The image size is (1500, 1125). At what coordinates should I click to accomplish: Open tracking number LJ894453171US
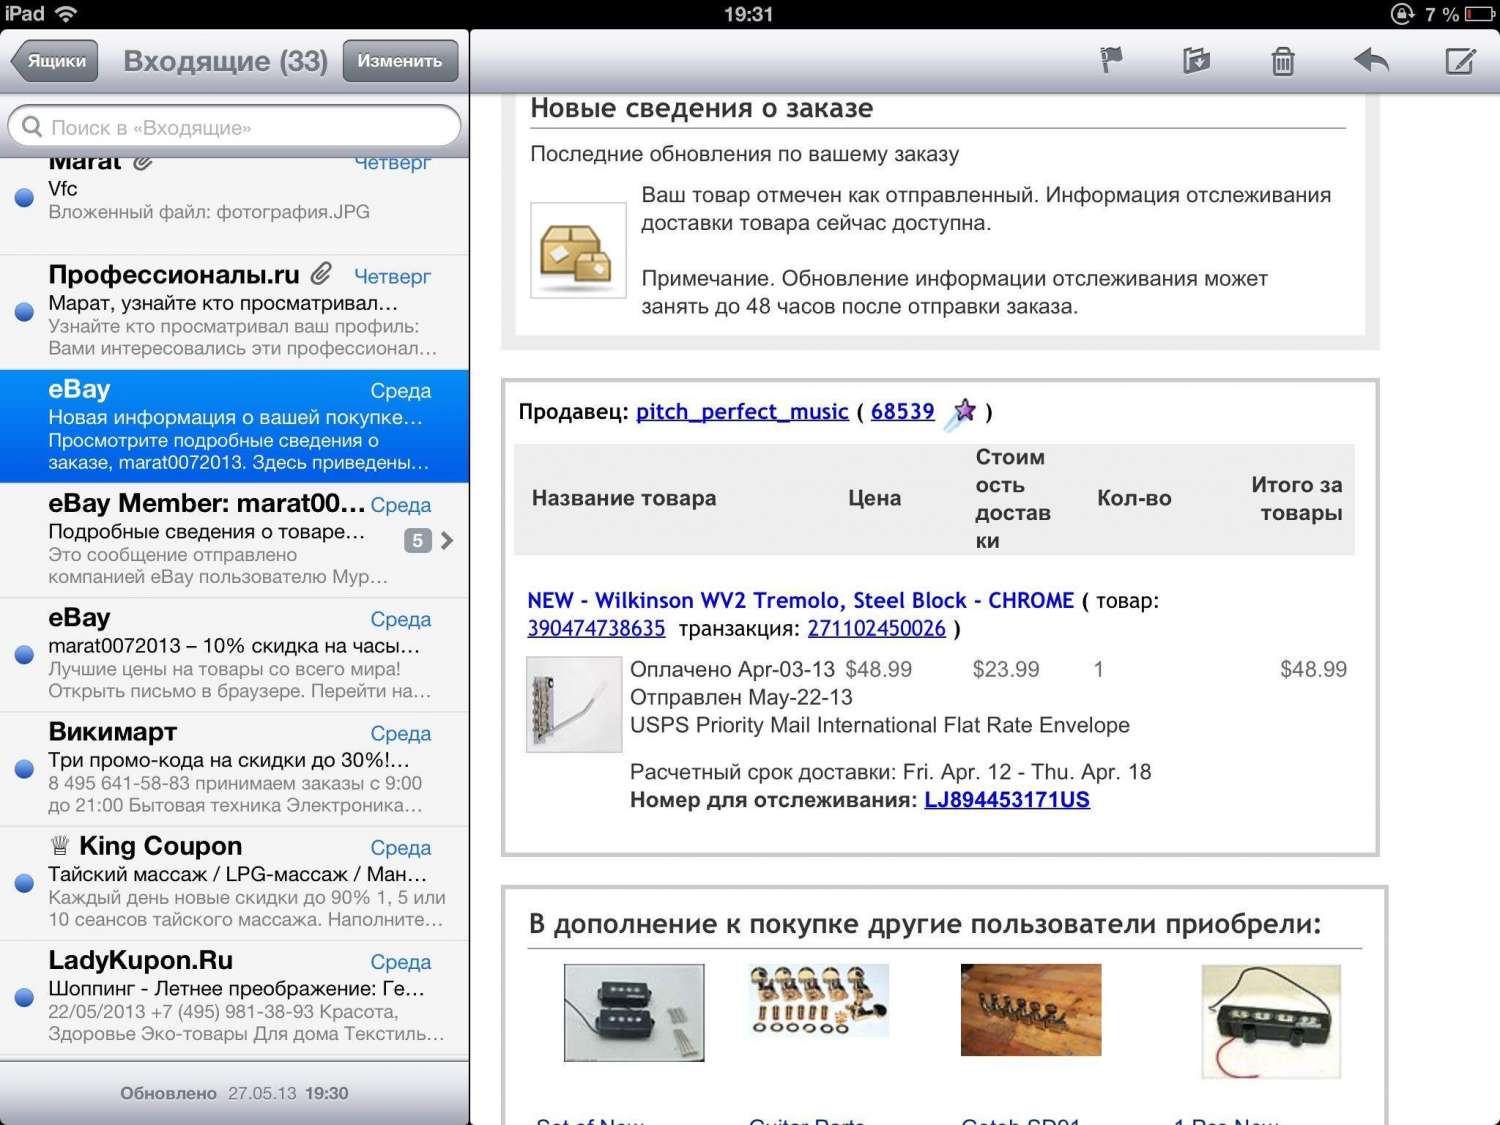[x=1007, y=800]
